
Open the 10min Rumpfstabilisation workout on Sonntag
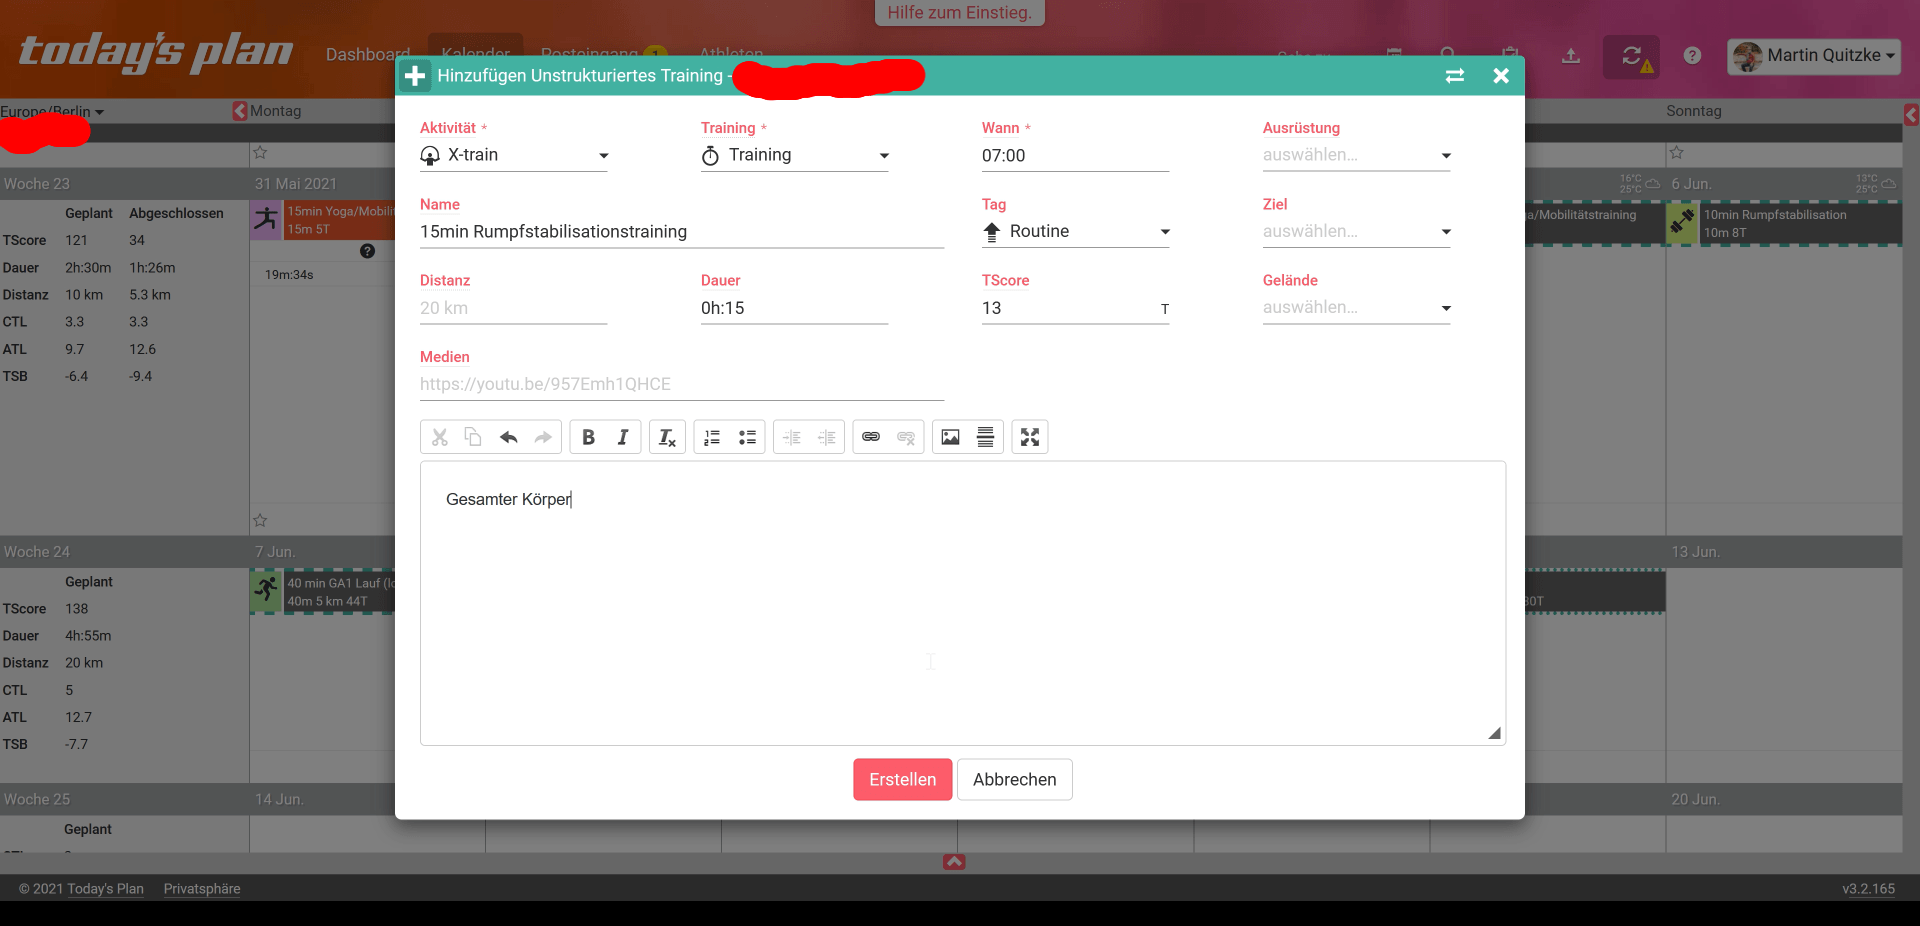coord(1784,224)
